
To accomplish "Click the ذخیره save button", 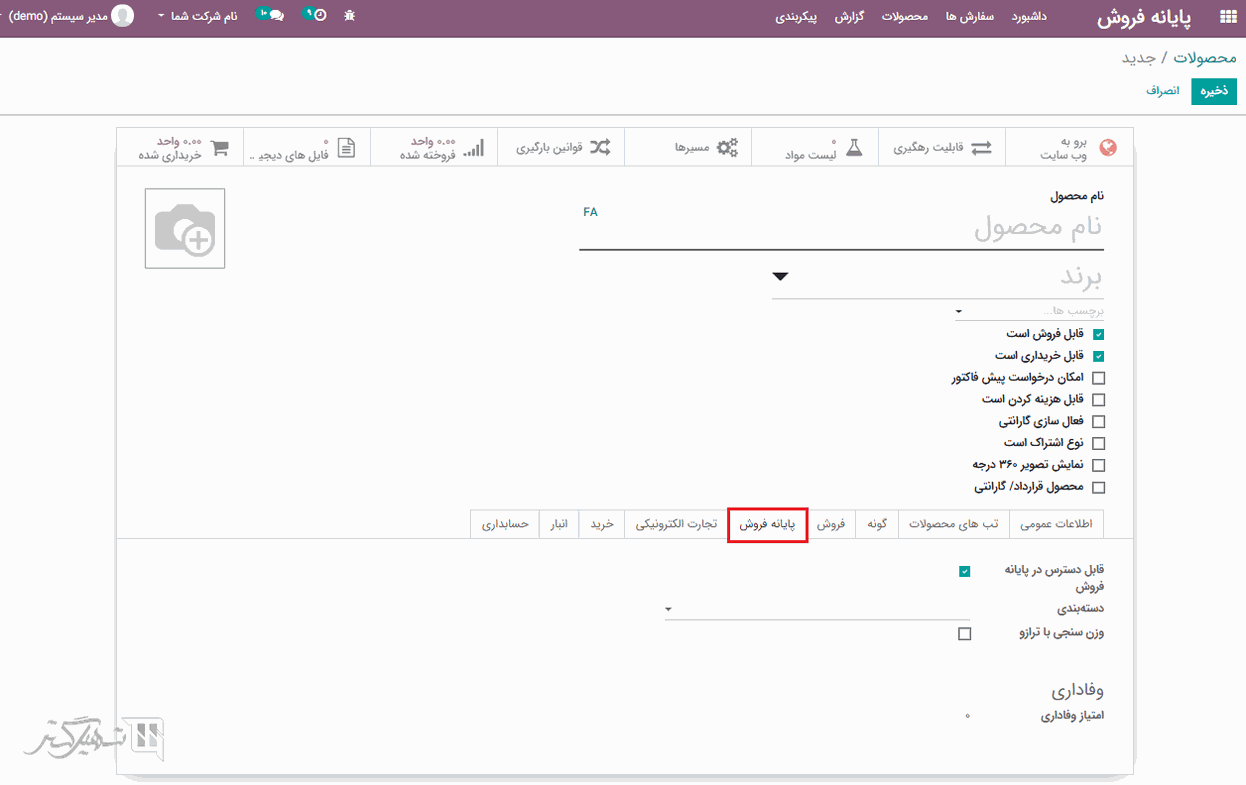I will (1214, 91).
